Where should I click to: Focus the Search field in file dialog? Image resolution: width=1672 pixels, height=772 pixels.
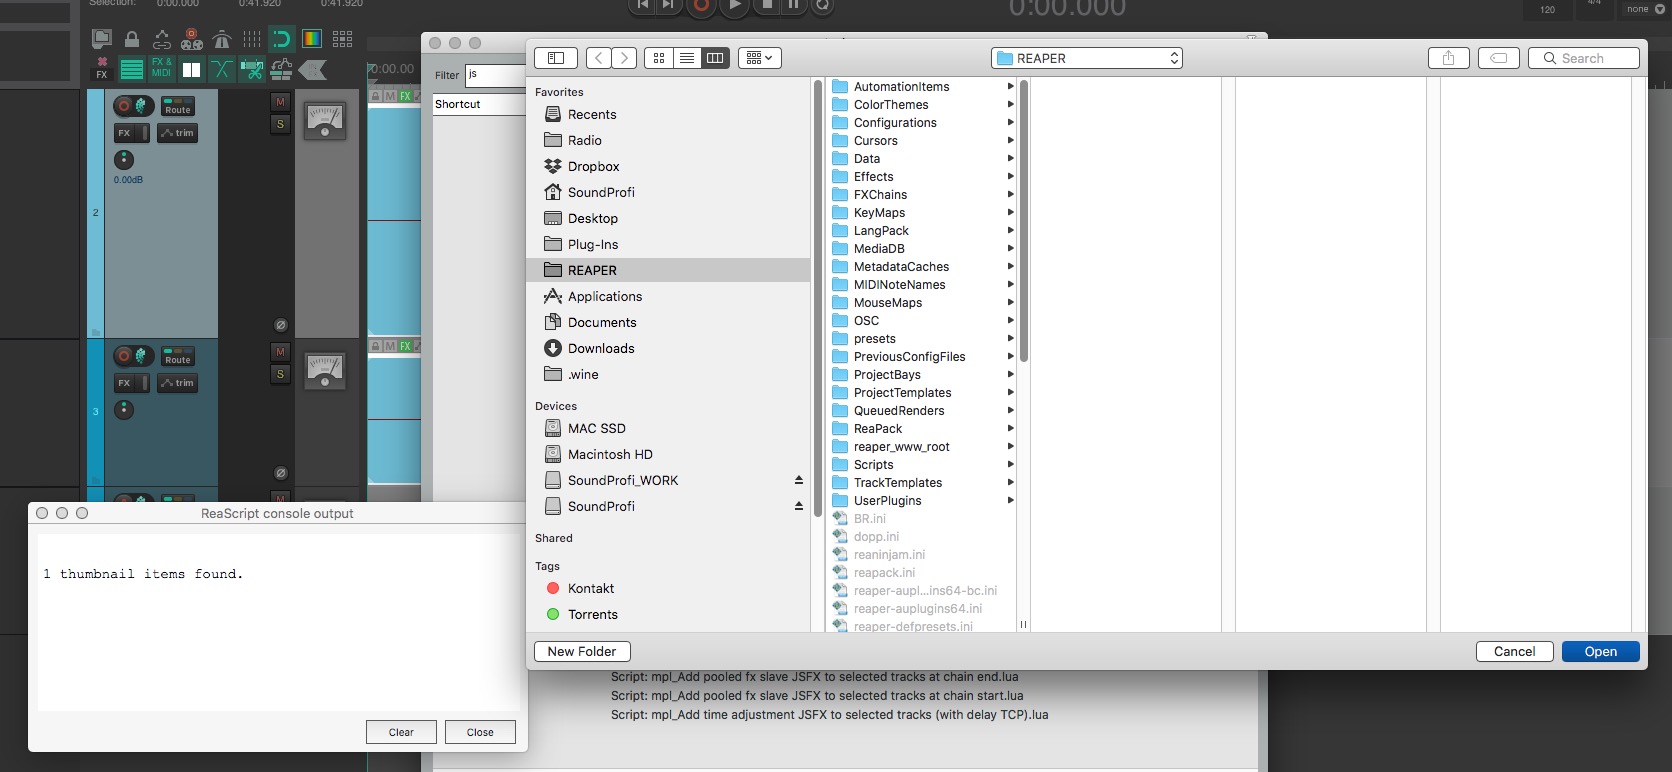(x=1584, y=58)
